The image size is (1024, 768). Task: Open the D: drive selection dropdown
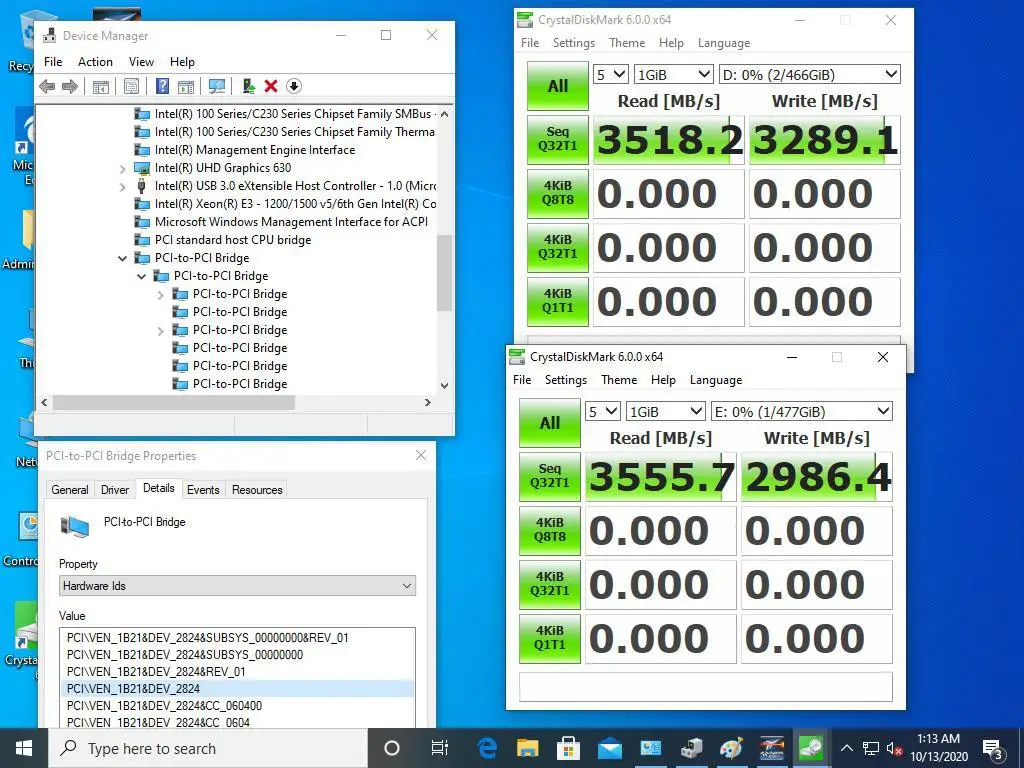click(809, 74)
